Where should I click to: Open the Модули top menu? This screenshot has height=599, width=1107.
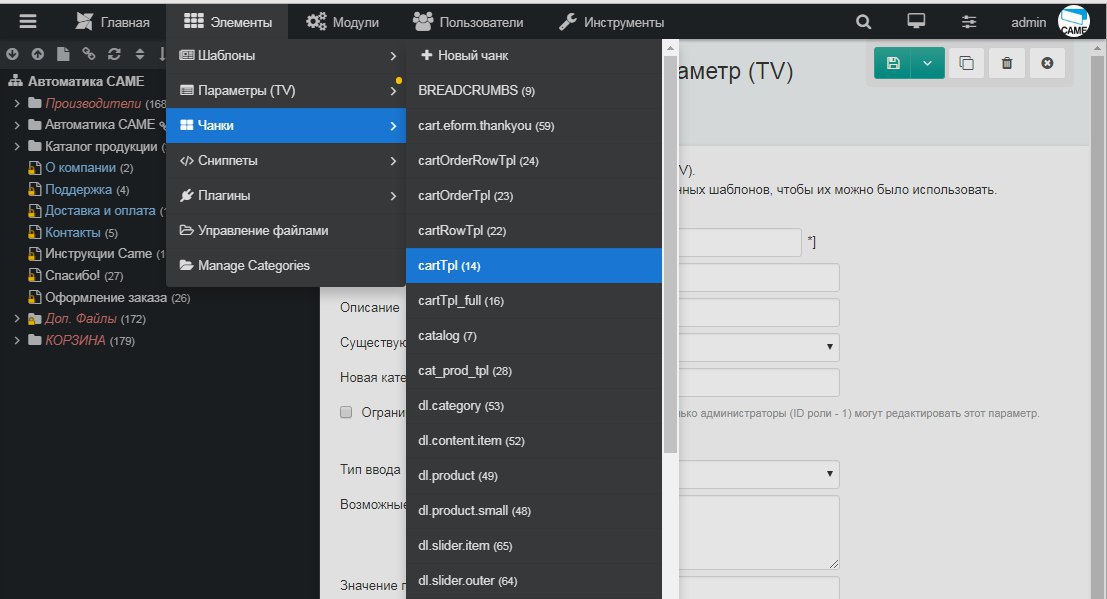(x=342, y=22)
